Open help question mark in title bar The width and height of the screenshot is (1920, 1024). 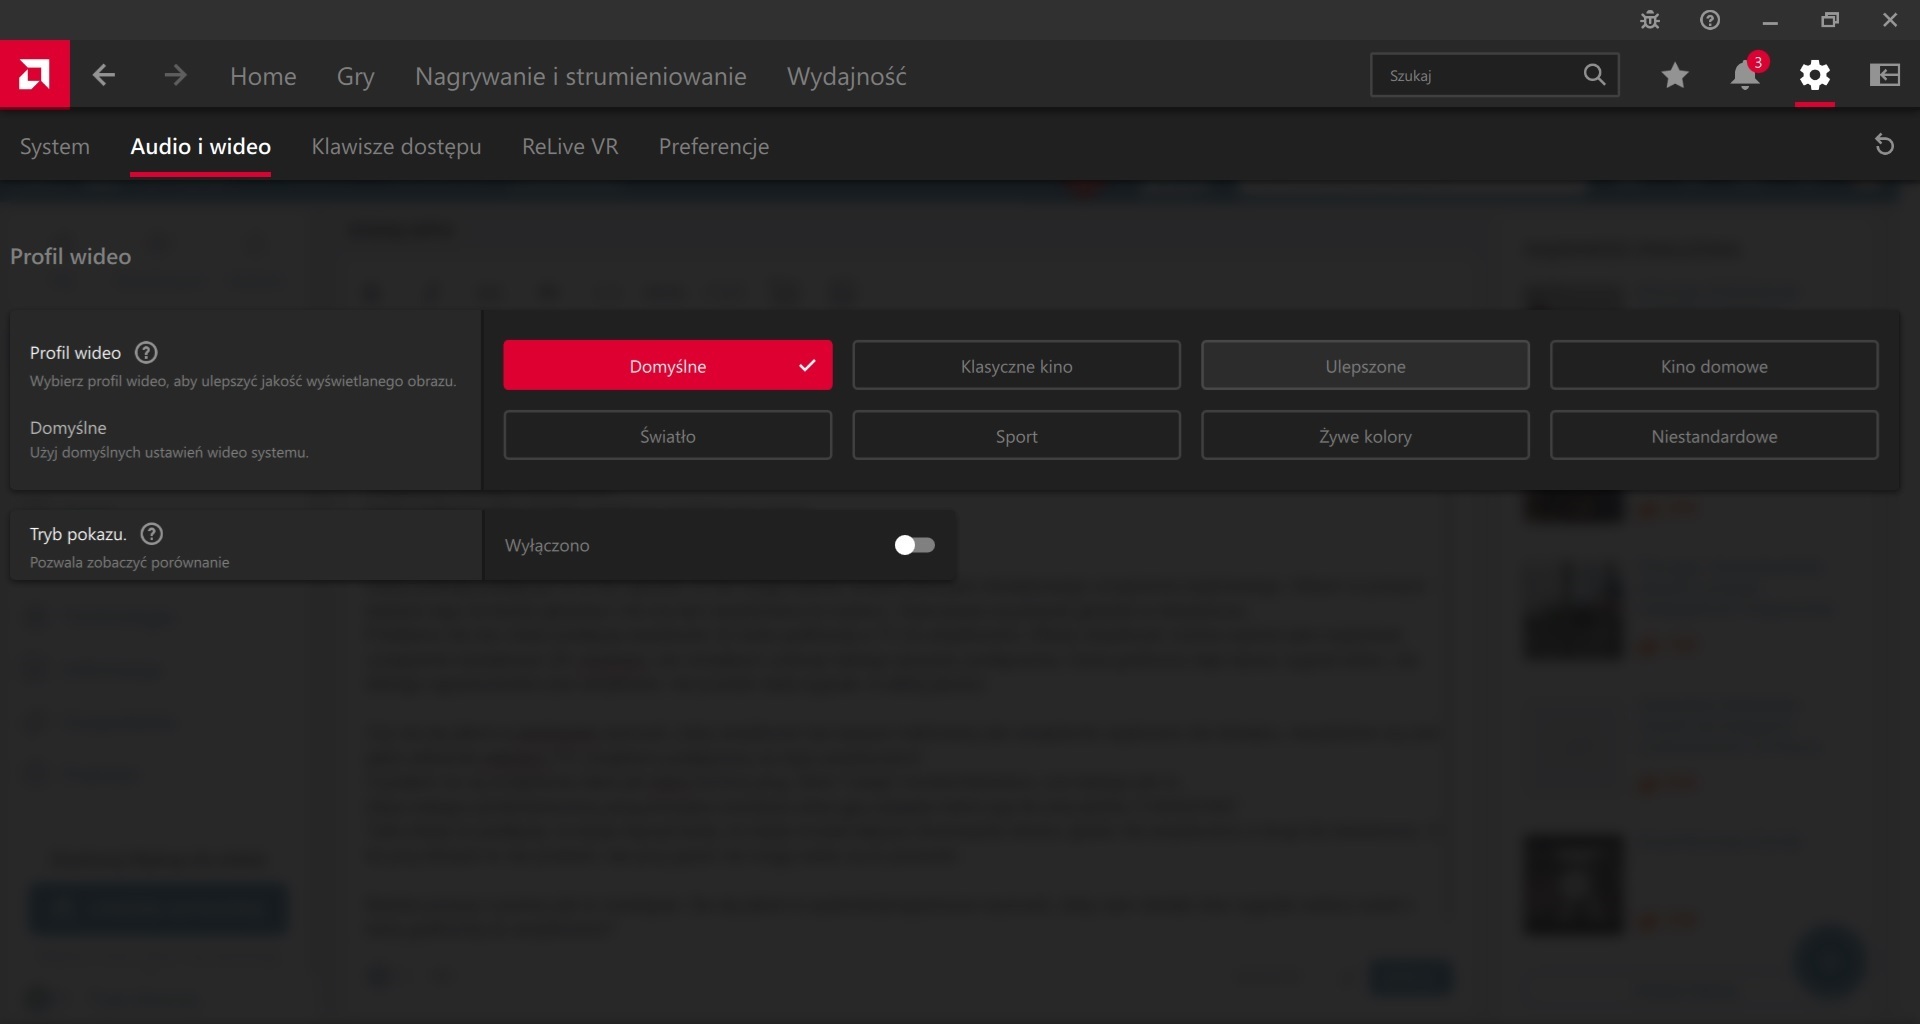click(1710, 20)
